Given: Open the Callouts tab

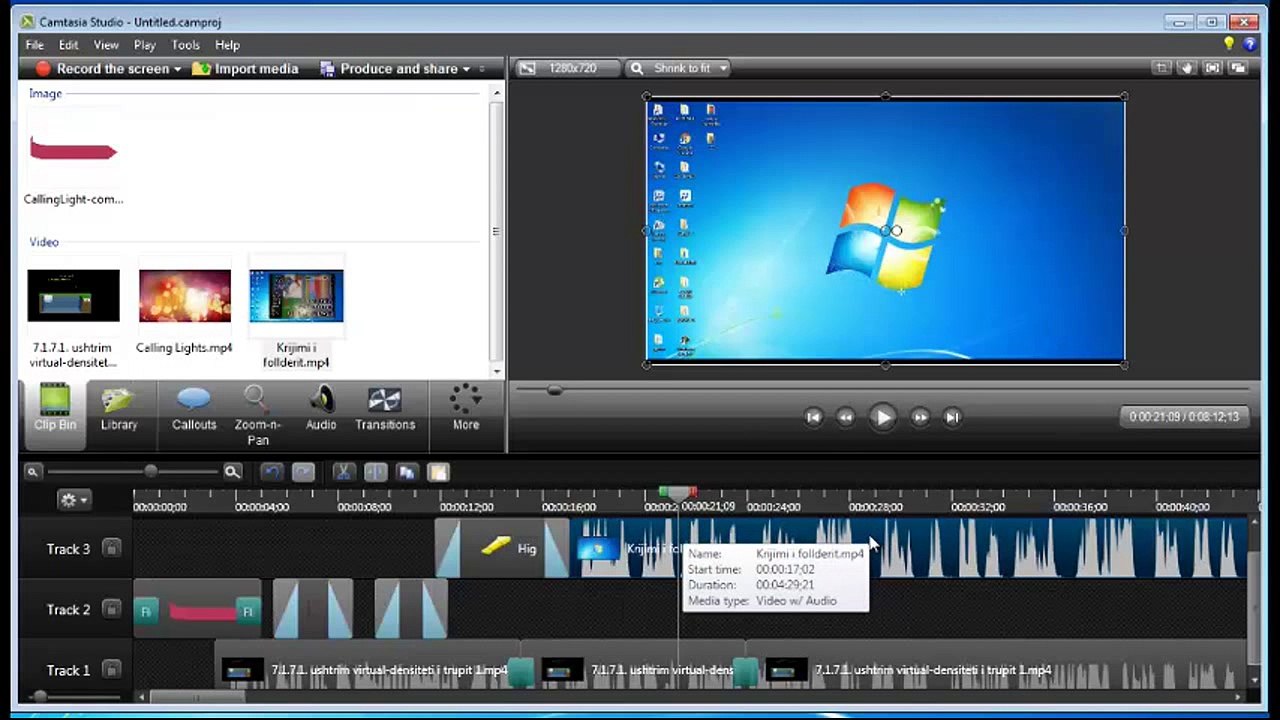Looking at the screenshot, I should [194, 409].
